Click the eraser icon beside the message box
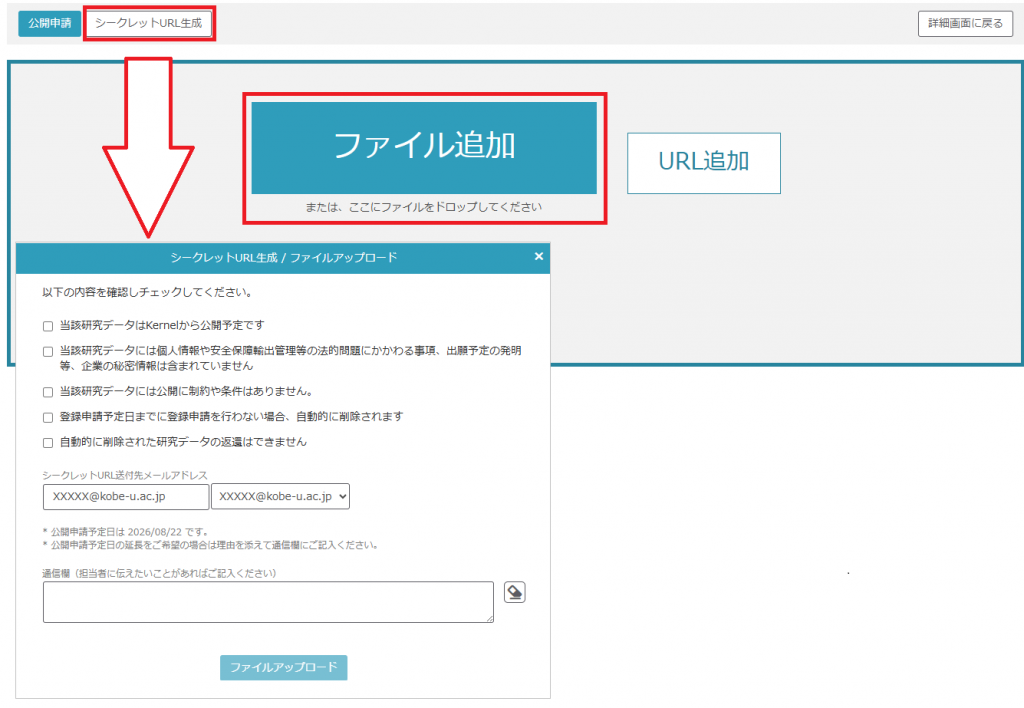This screenshot has width=1024, height=708. (515, 592)
